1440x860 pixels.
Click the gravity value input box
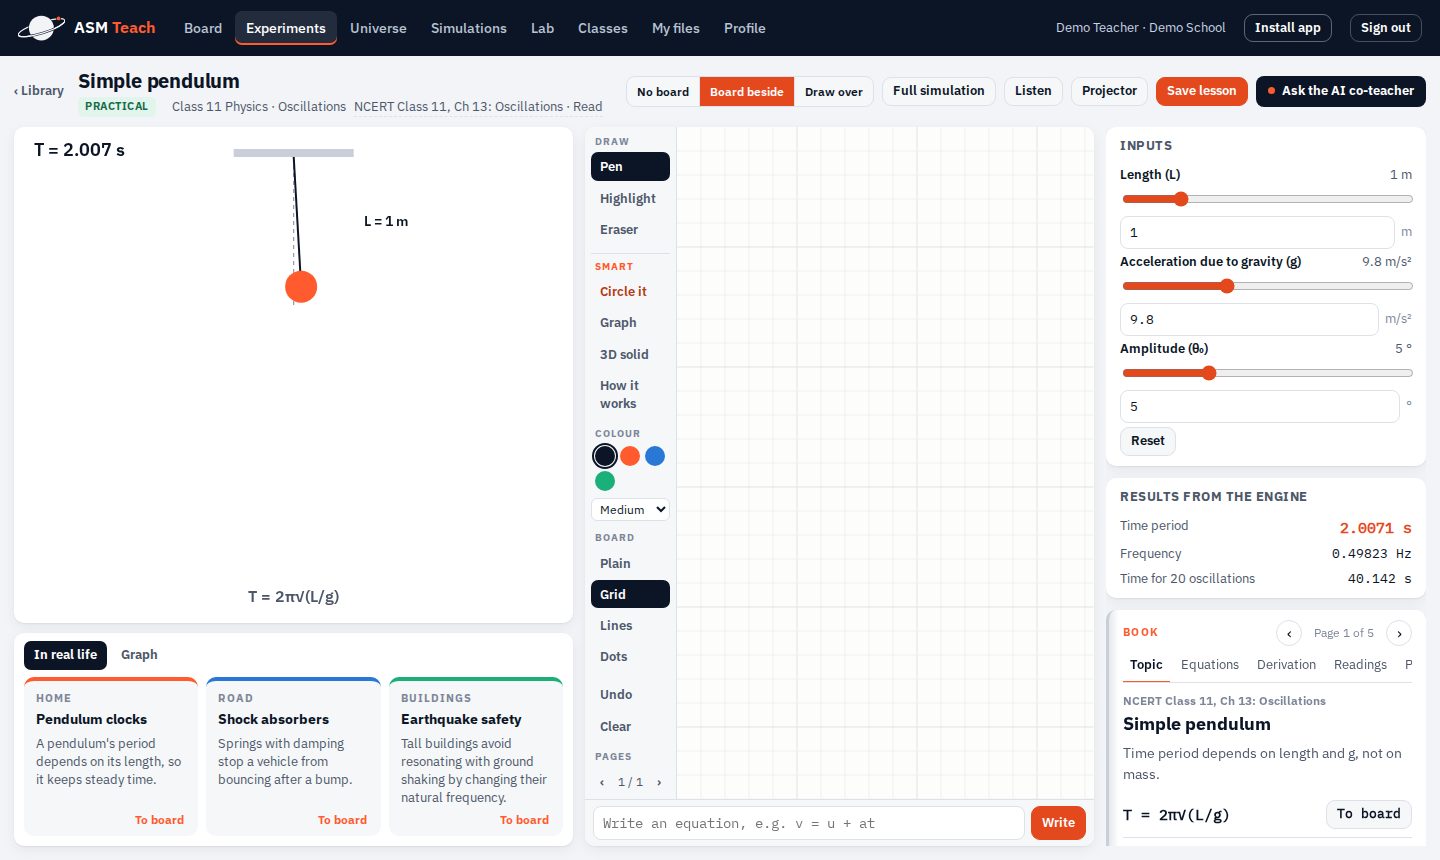point(1249,319)
